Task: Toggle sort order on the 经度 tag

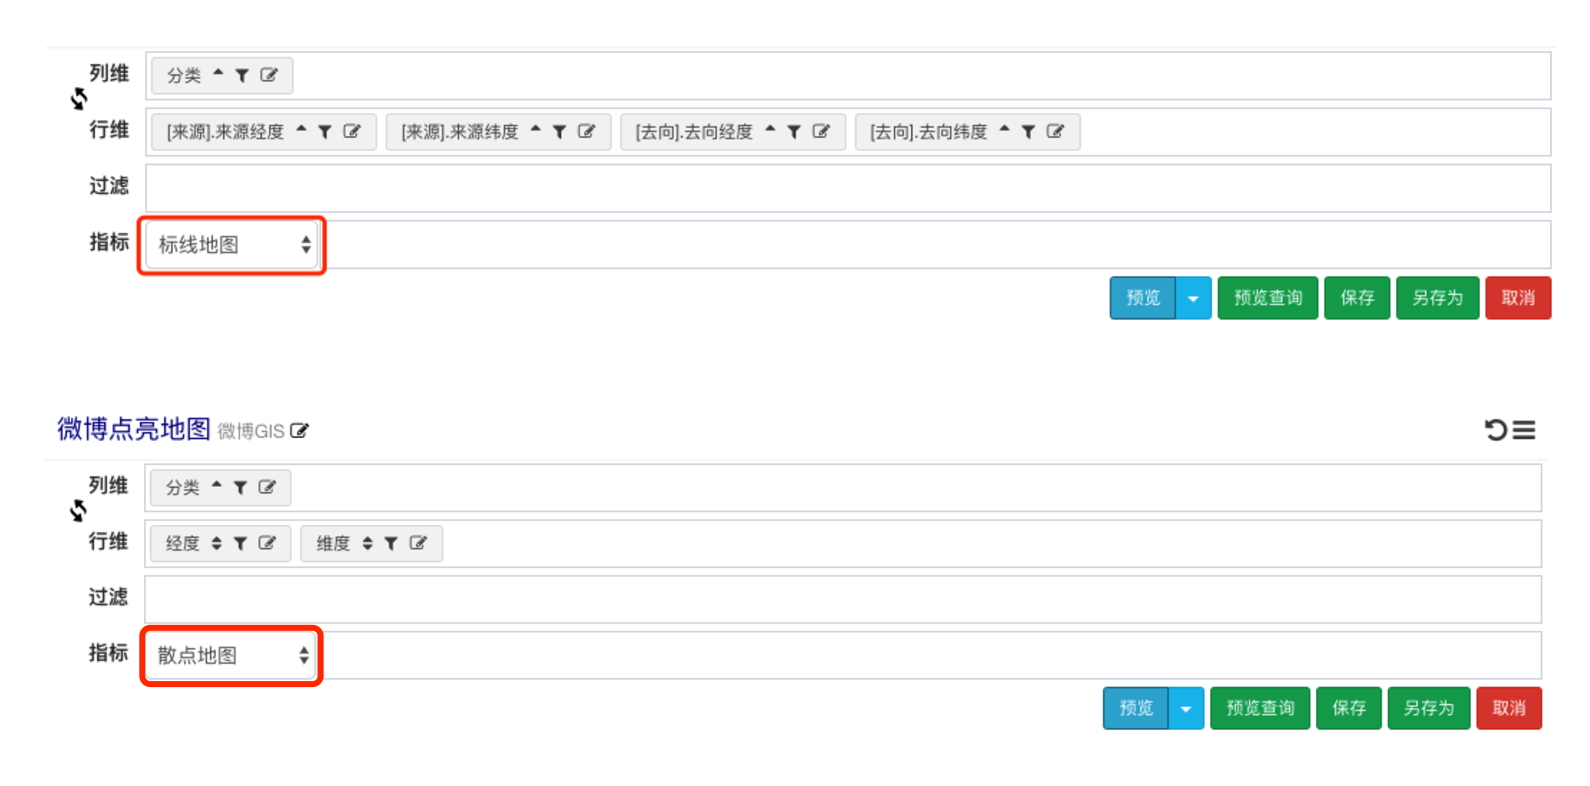Action: [x=216, y=544]
